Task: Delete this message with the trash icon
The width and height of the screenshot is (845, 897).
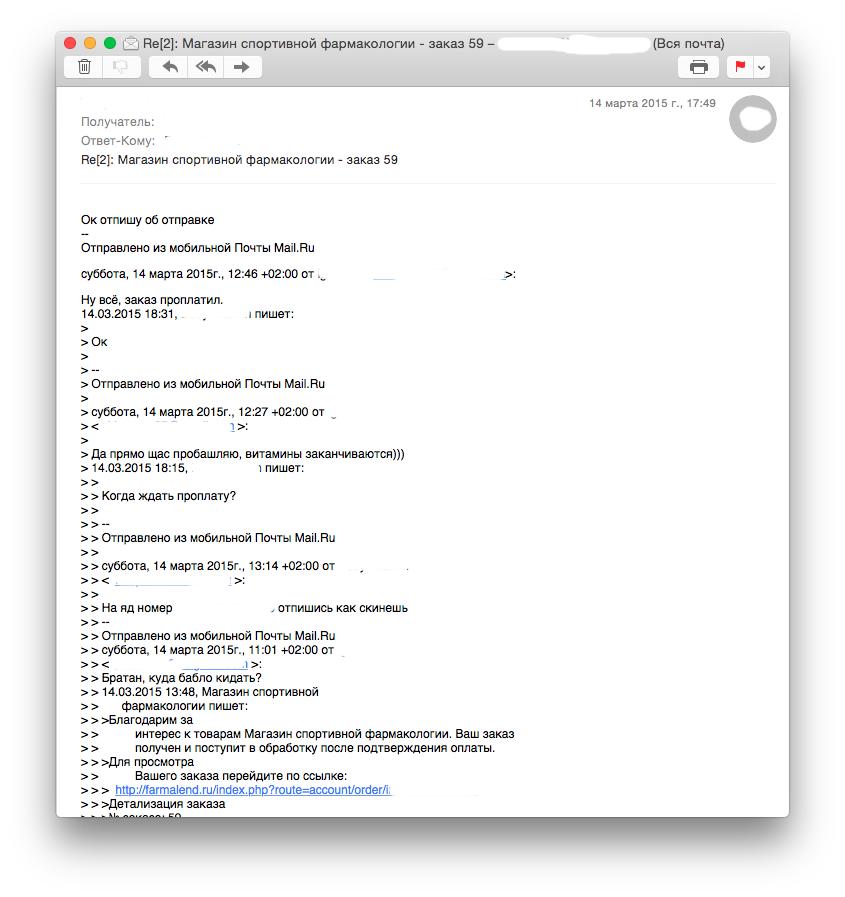Action: tap(84, 67)
